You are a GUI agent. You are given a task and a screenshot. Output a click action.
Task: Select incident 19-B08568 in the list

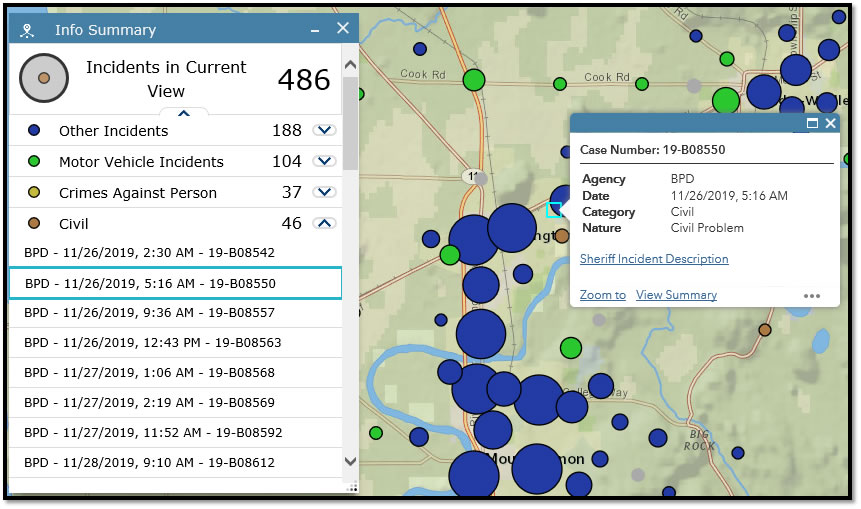tap(175, 373)
